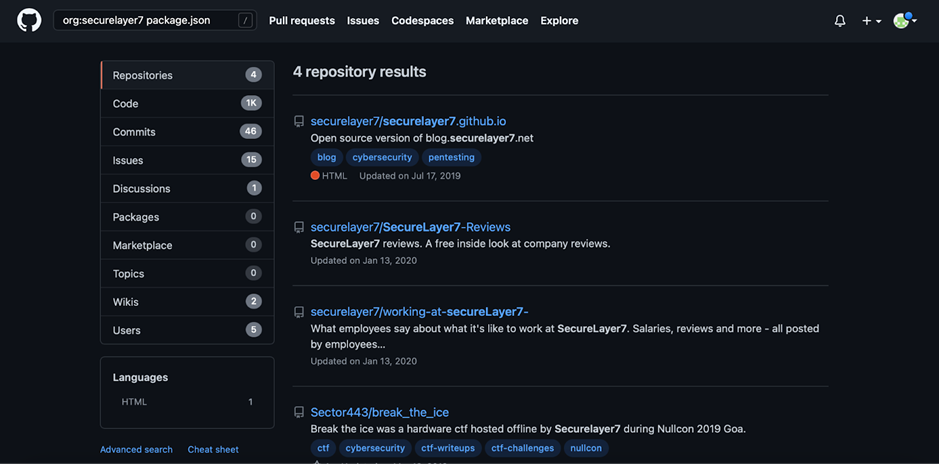Screen dimensions: 939x464
Task: Click the ctf-writeups topic tag
Action: point(448,448)
